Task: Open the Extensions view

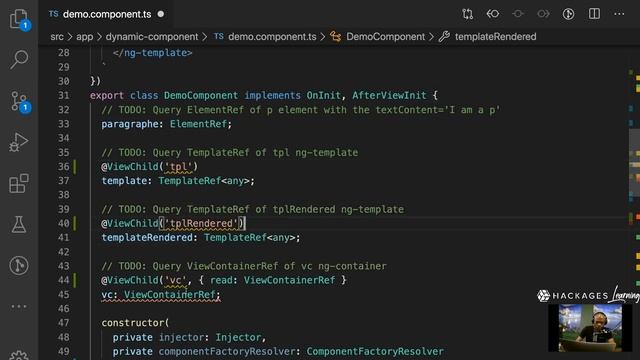Action: [x=19, y=183]
